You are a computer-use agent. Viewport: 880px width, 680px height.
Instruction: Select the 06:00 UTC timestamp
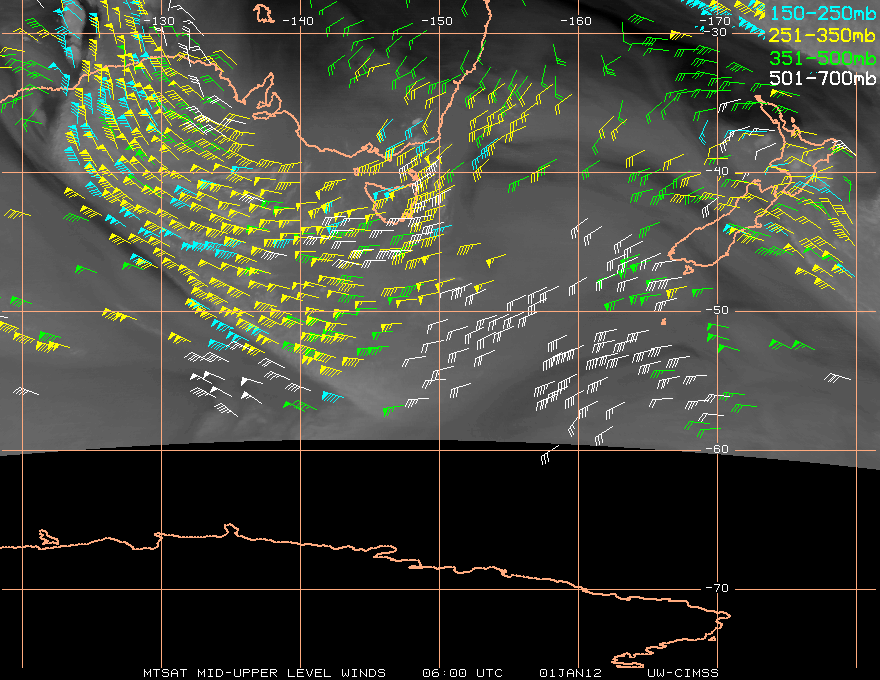pos(463,673)
